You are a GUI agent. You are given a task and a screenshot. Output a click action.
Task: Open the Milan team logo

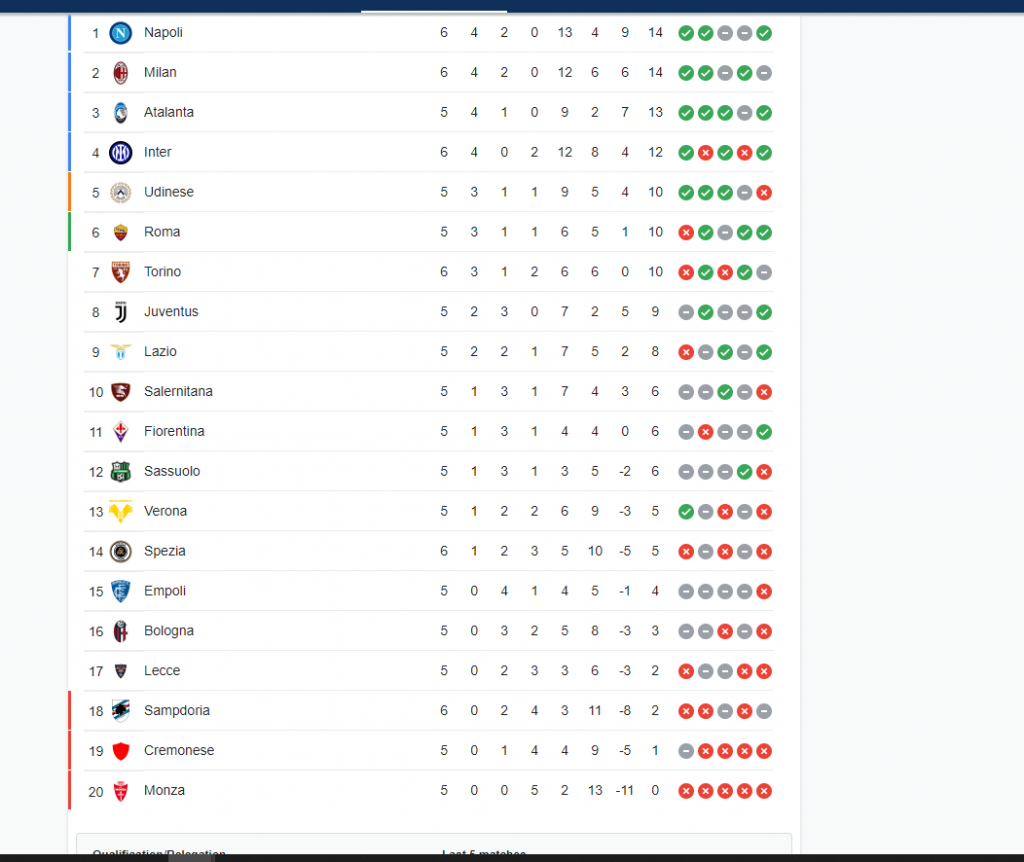pos(120,72)
